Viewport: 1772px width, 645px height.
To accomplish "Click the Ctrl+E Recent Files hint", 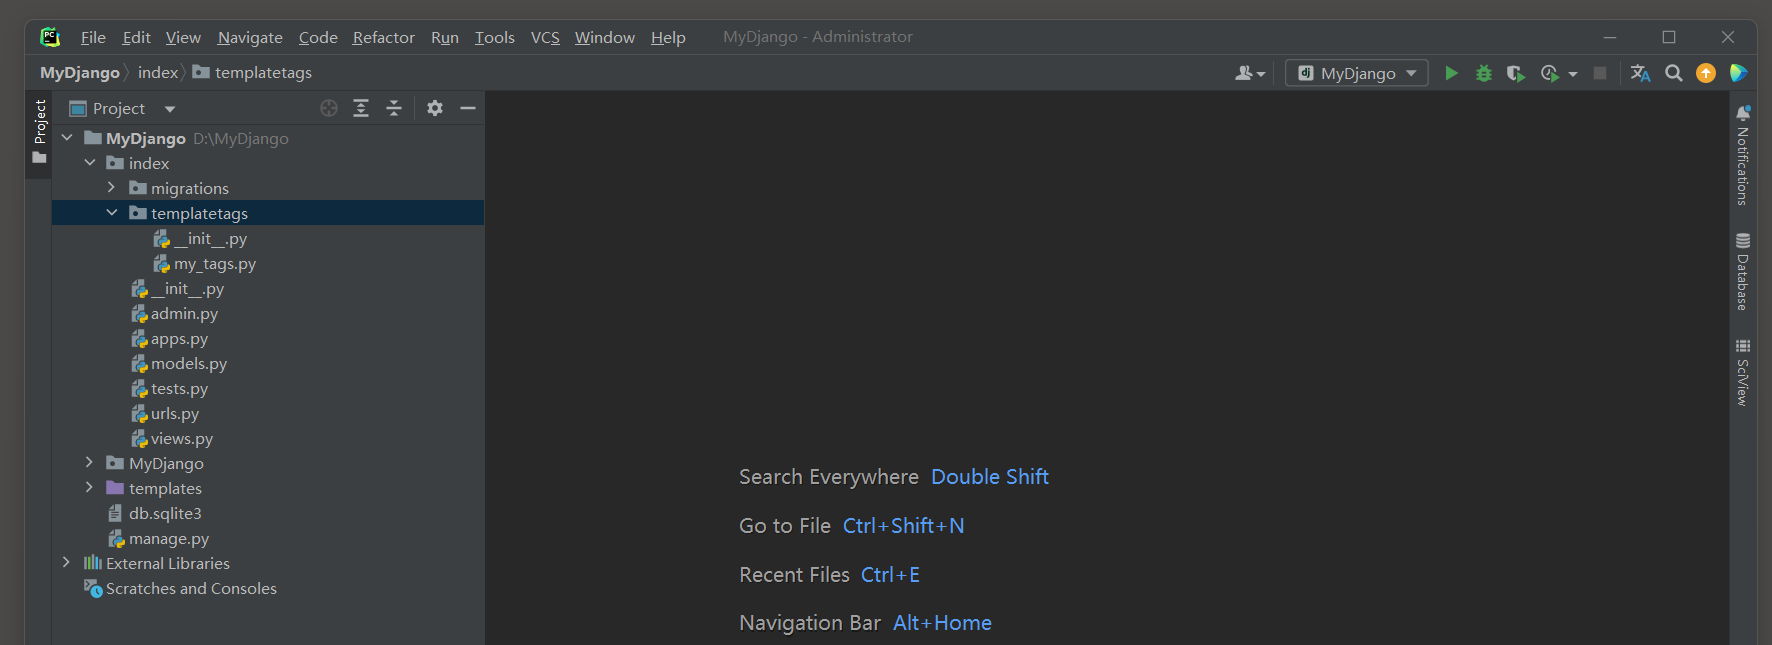I will tap(890, 575).
